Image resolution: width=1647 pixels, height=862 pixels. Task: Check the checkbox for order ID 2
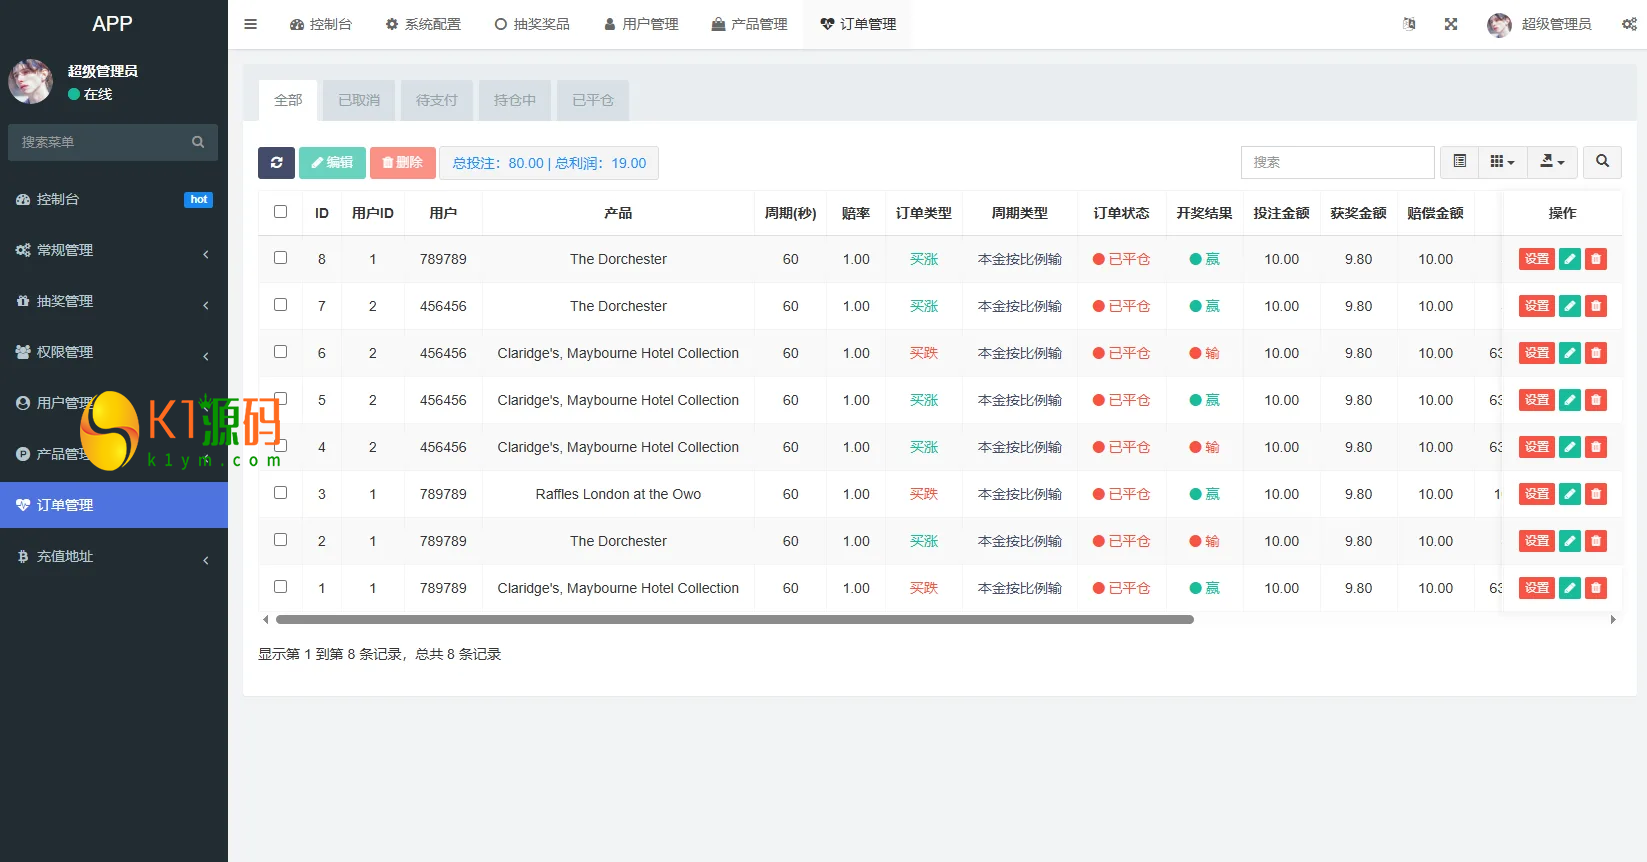pyautogui.click(x=280, y=540)
